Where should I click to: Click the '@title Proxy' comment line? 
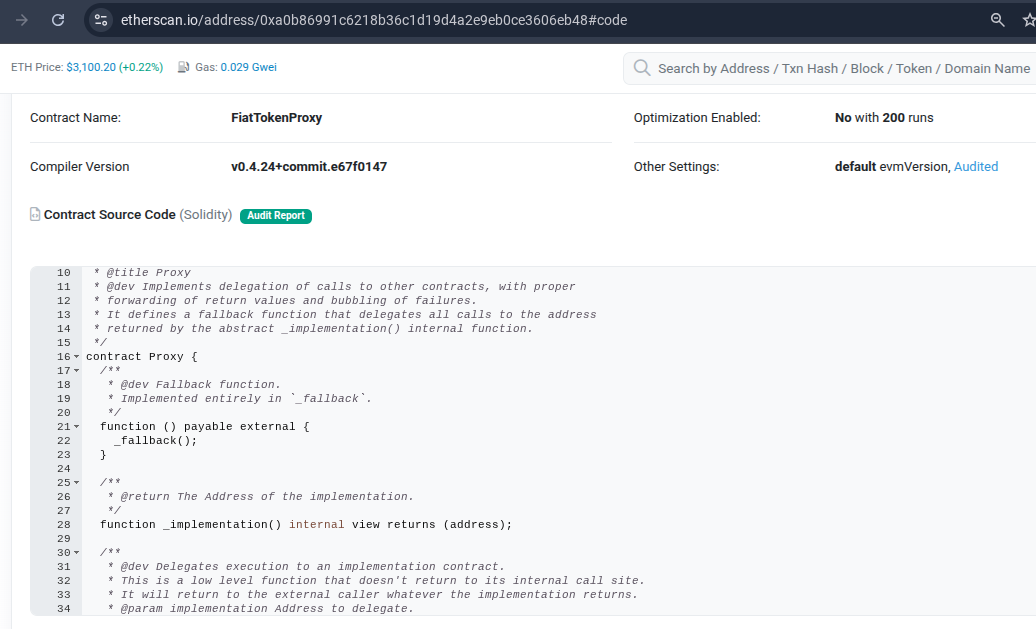(141, 272)
